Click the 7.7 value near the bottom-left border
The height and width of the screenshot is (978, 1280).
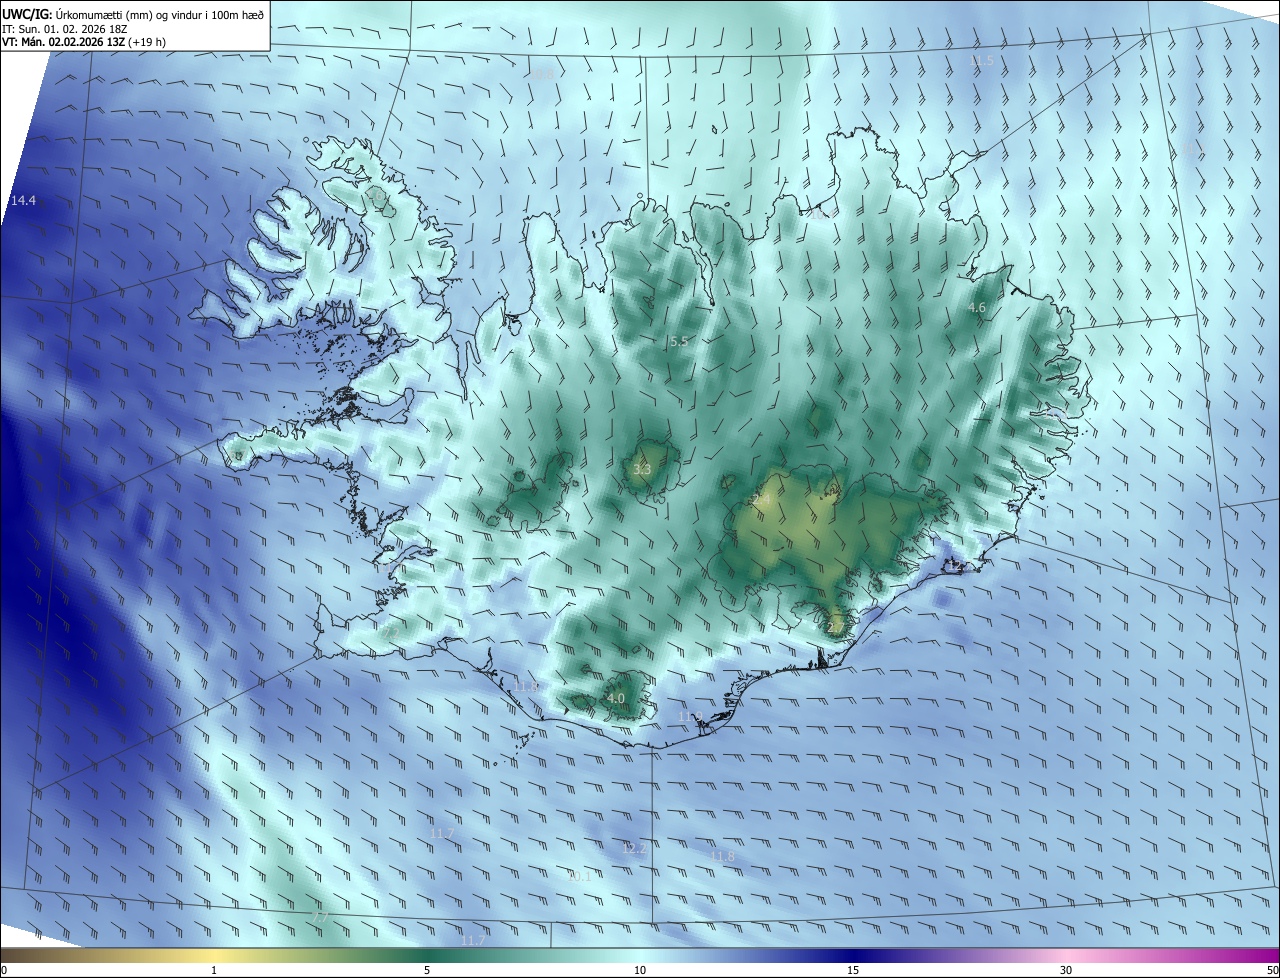[x=320, y=917]
